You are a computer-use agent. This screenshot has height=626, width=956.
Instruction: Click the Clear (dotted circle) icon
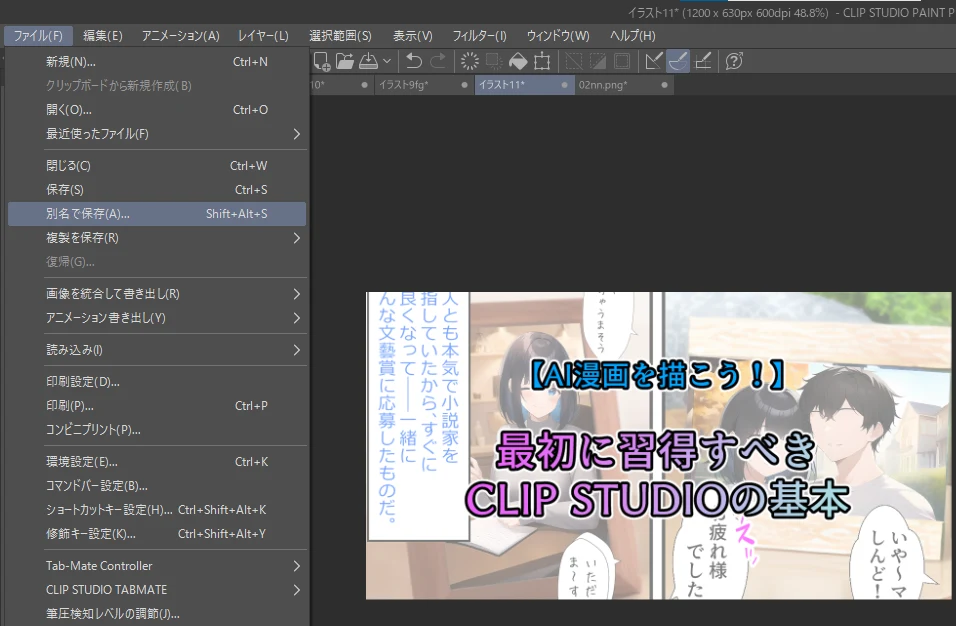(x=469, y=62)
